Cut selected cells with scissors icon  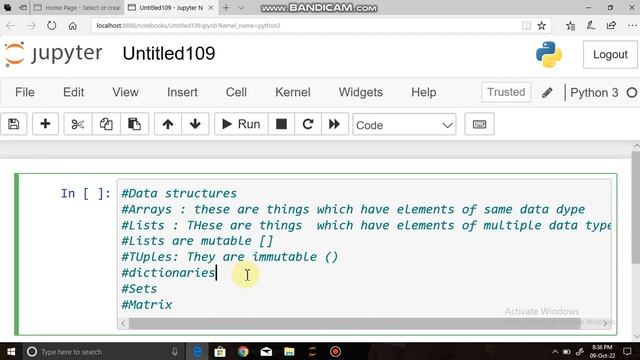click(78, 124)
